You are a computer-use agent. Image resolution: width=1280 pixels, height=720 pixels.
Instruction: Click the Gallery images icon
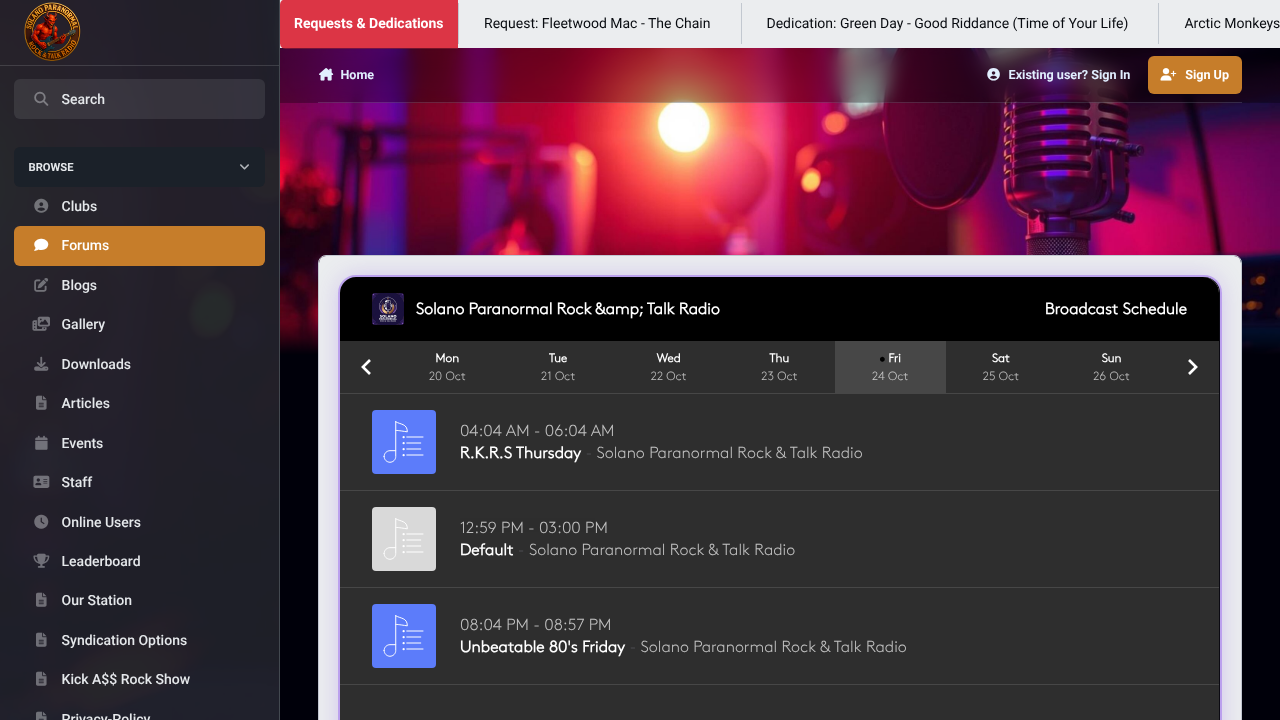coord(41,324)
